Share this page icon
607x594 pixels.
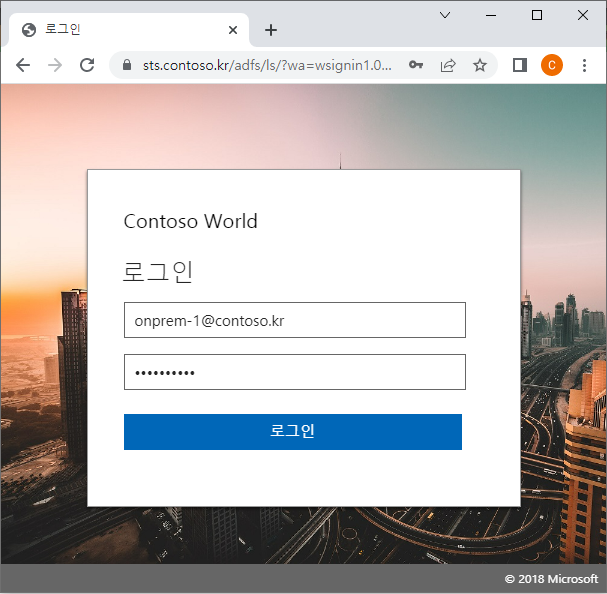[448, 65]
